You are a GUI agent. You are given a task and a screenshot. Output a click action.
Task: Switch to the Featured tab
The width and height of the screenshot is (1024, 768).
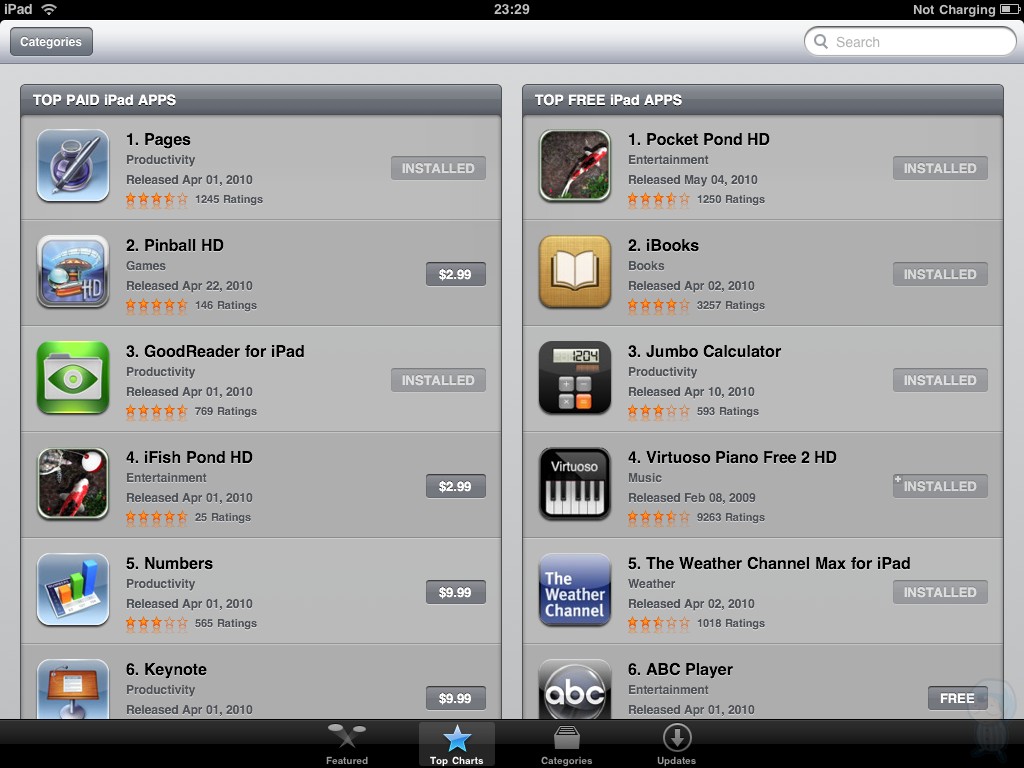[347, 744]
